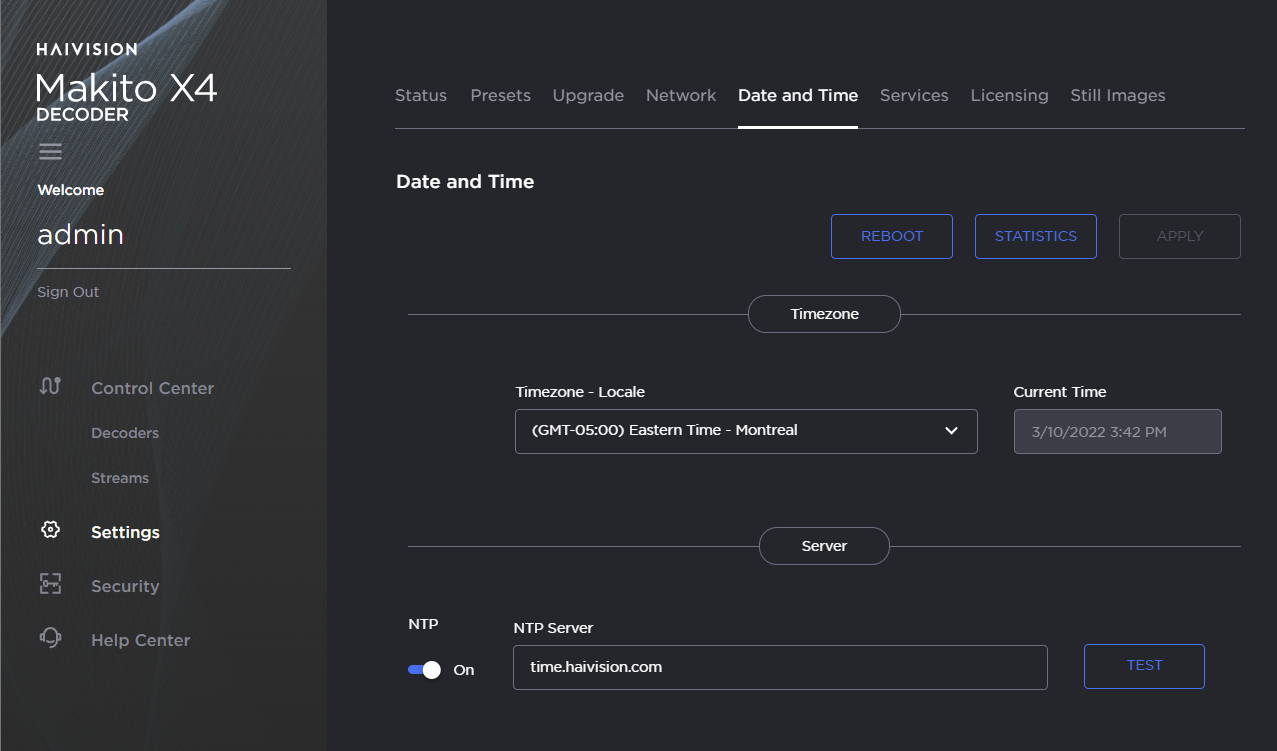Open the Streams section
The height and width of the screenshot is (751, 1277).
pyautogui.click(x=119, y=477)
